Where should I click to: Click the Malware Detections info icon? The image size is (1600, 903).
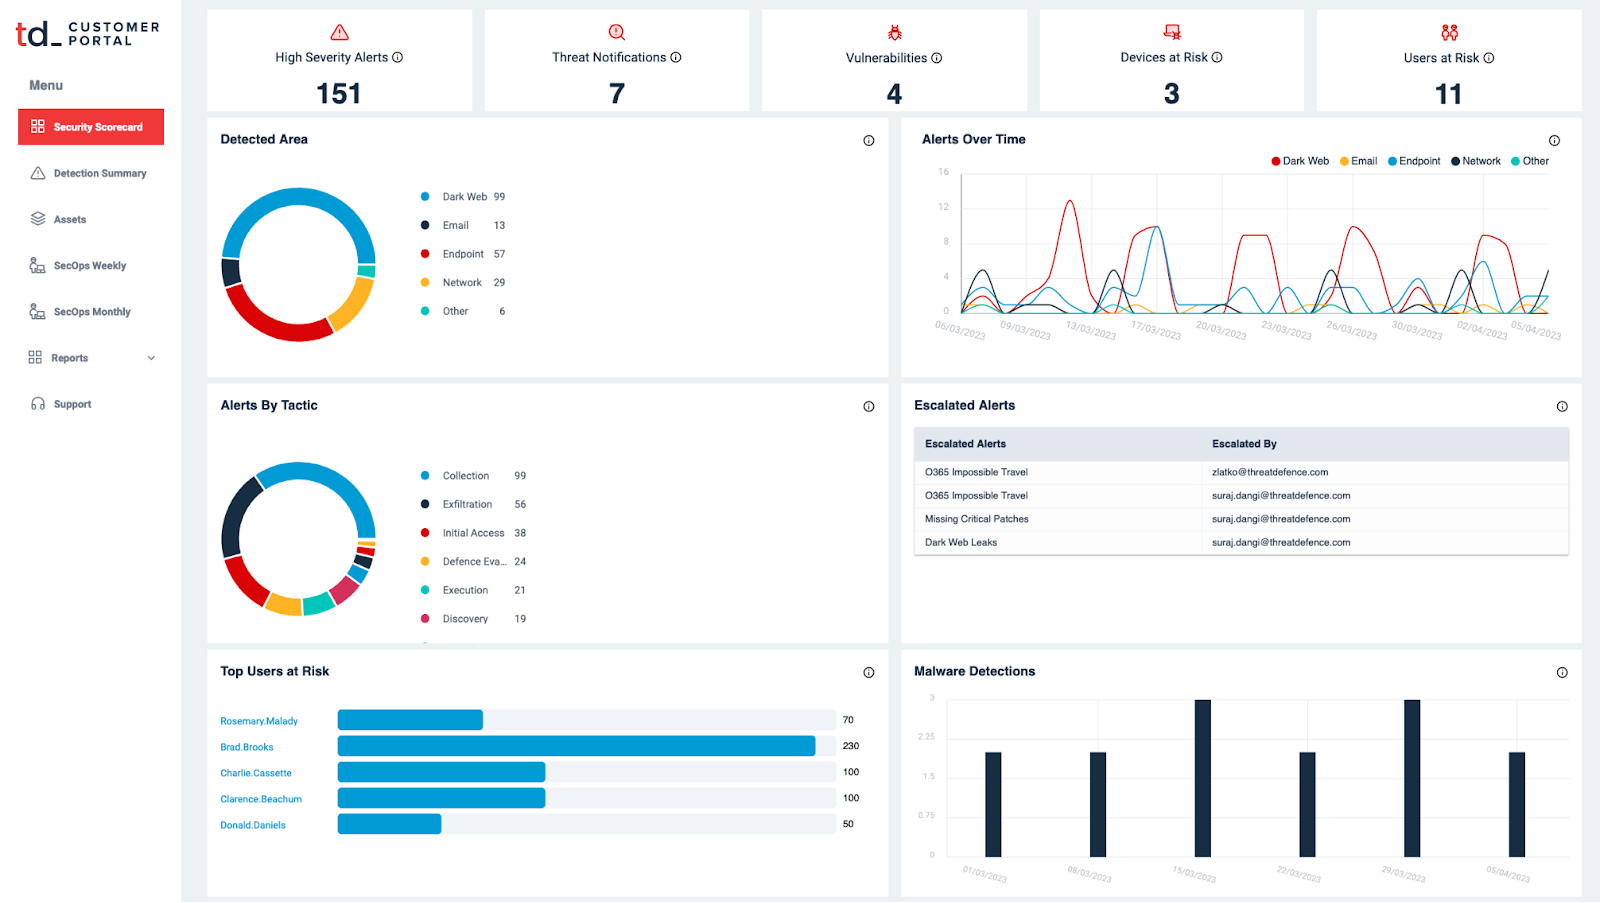pyautogui.click(x=1562, y=673)
